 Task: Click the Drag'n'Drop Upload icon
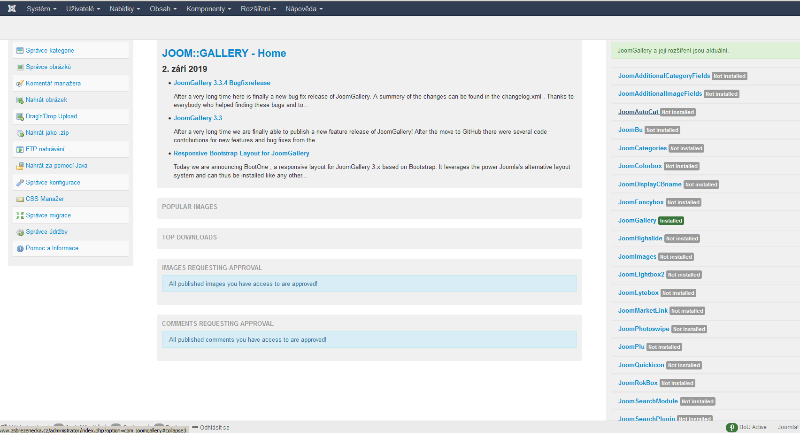click(20, 116)
